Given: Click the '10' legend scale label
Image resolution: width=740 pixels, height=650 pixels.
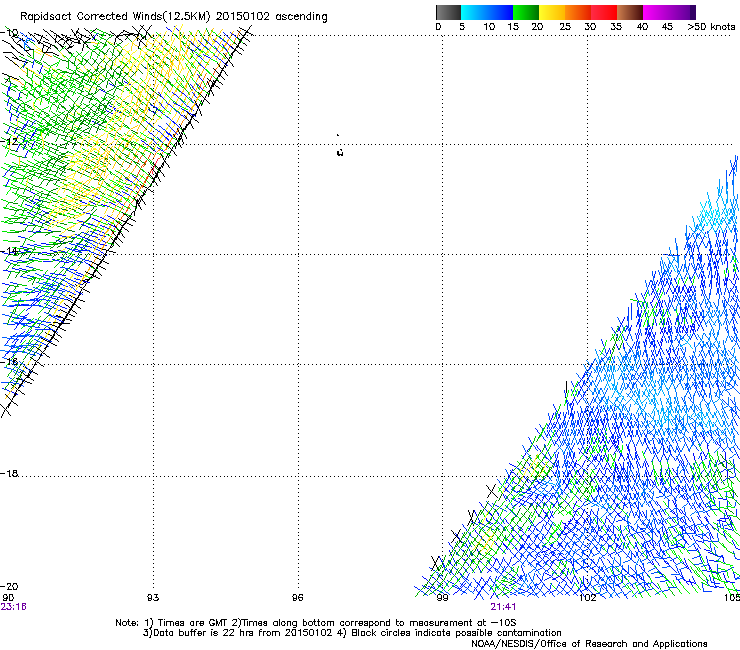Looking at the screenshot, I should pos(489,27).
